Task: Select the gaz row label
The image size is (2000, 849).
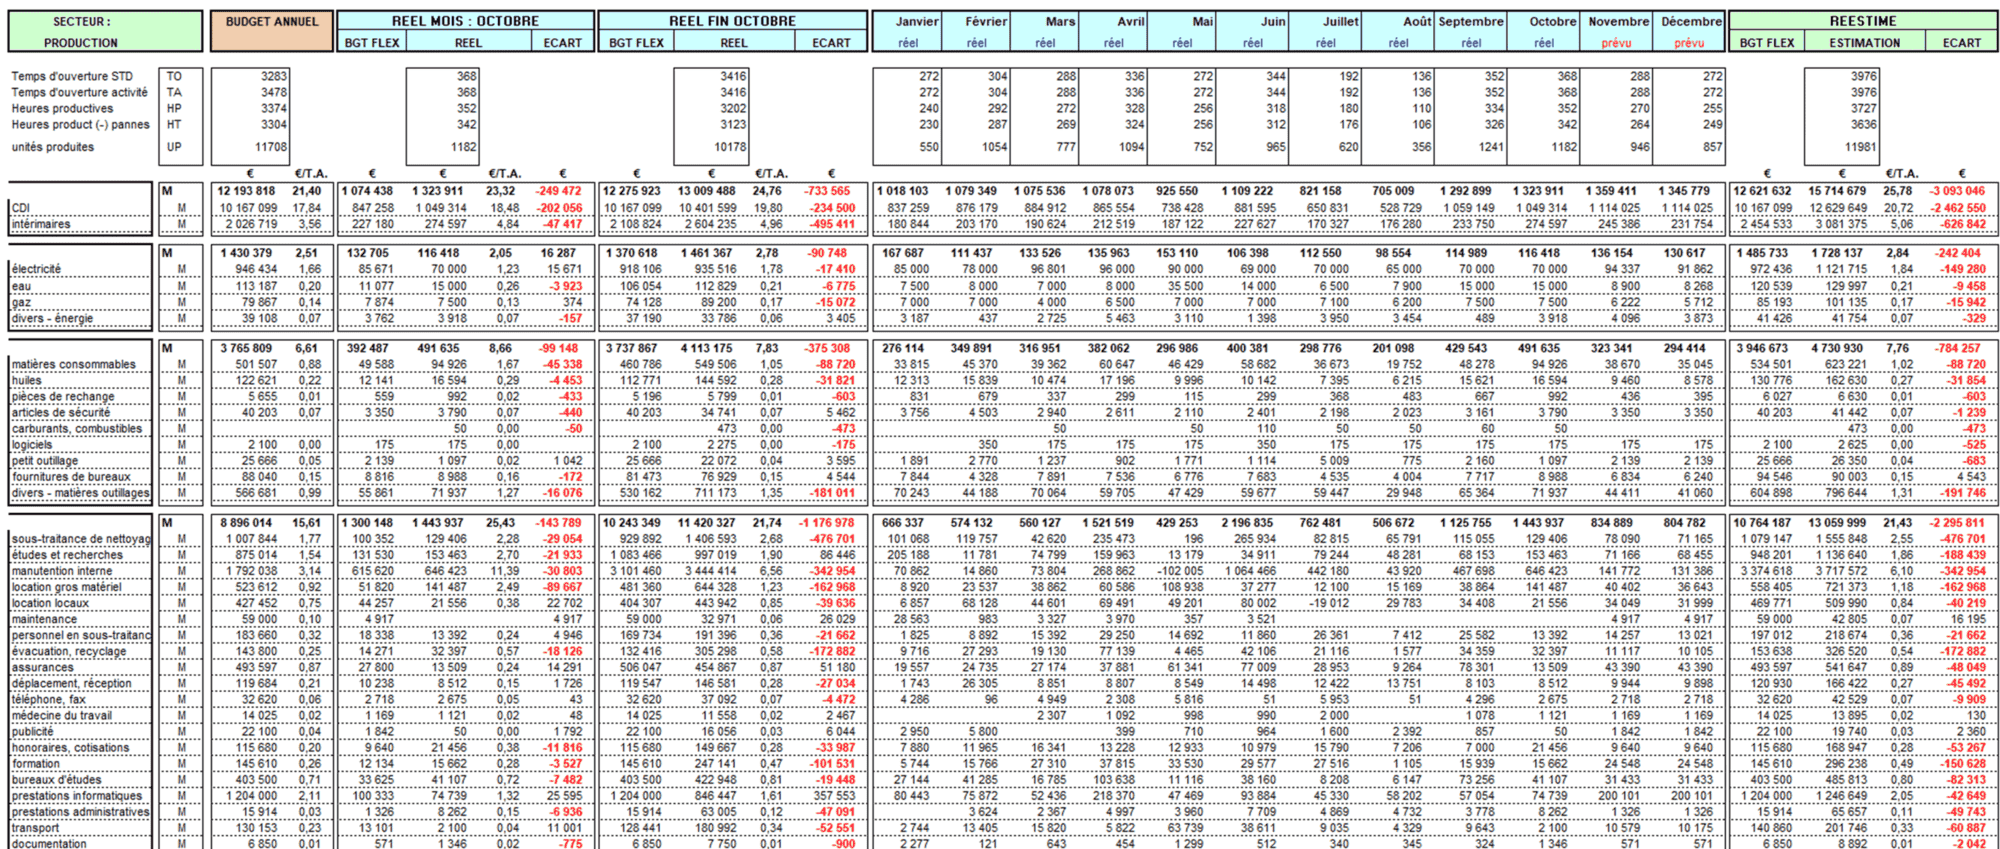Action: click(x=21, y=302)
